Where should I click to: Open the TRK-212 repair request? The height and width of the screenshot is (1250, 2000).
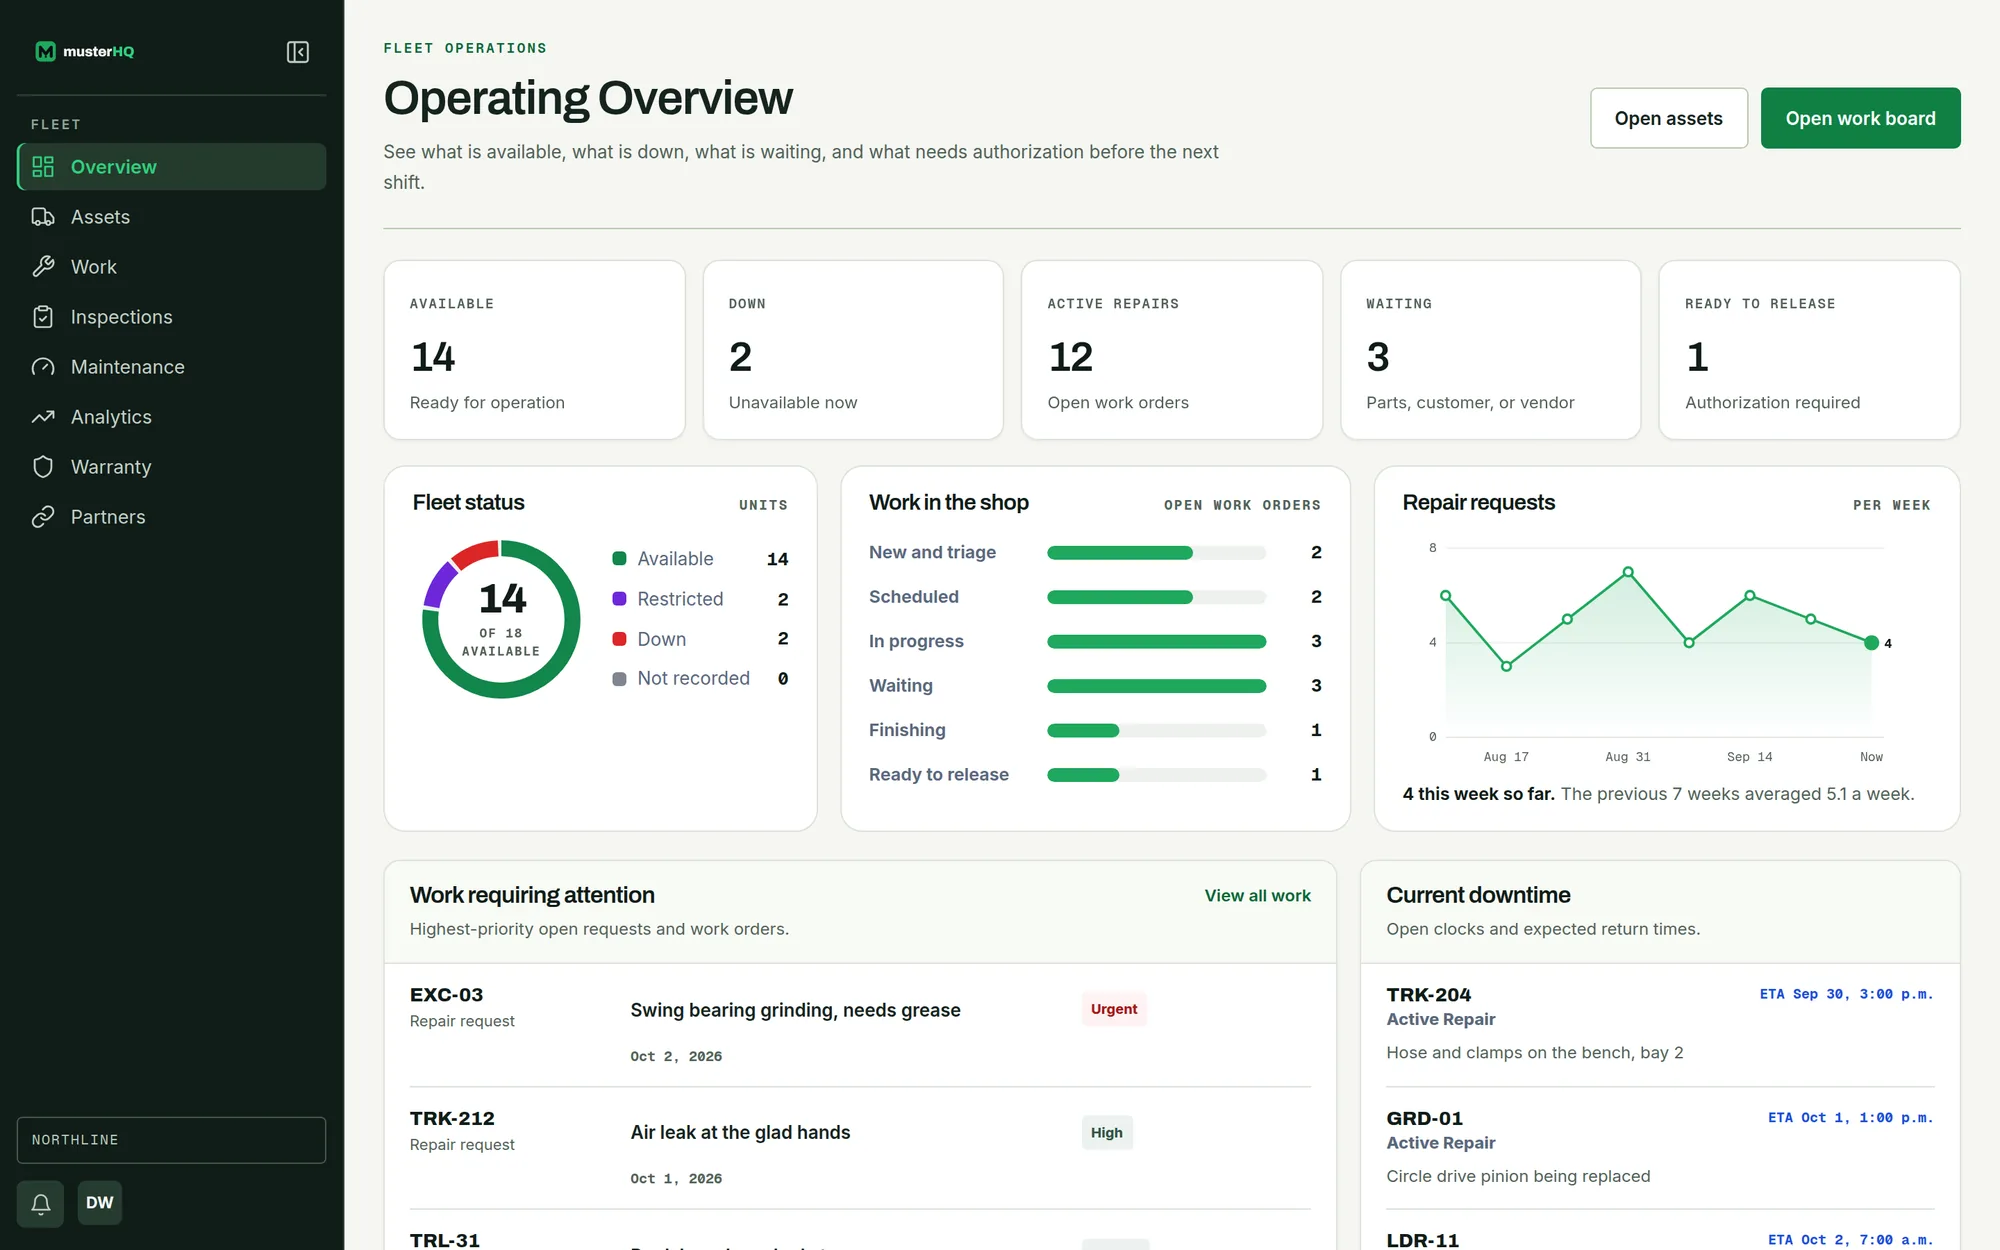(860, 1148)
